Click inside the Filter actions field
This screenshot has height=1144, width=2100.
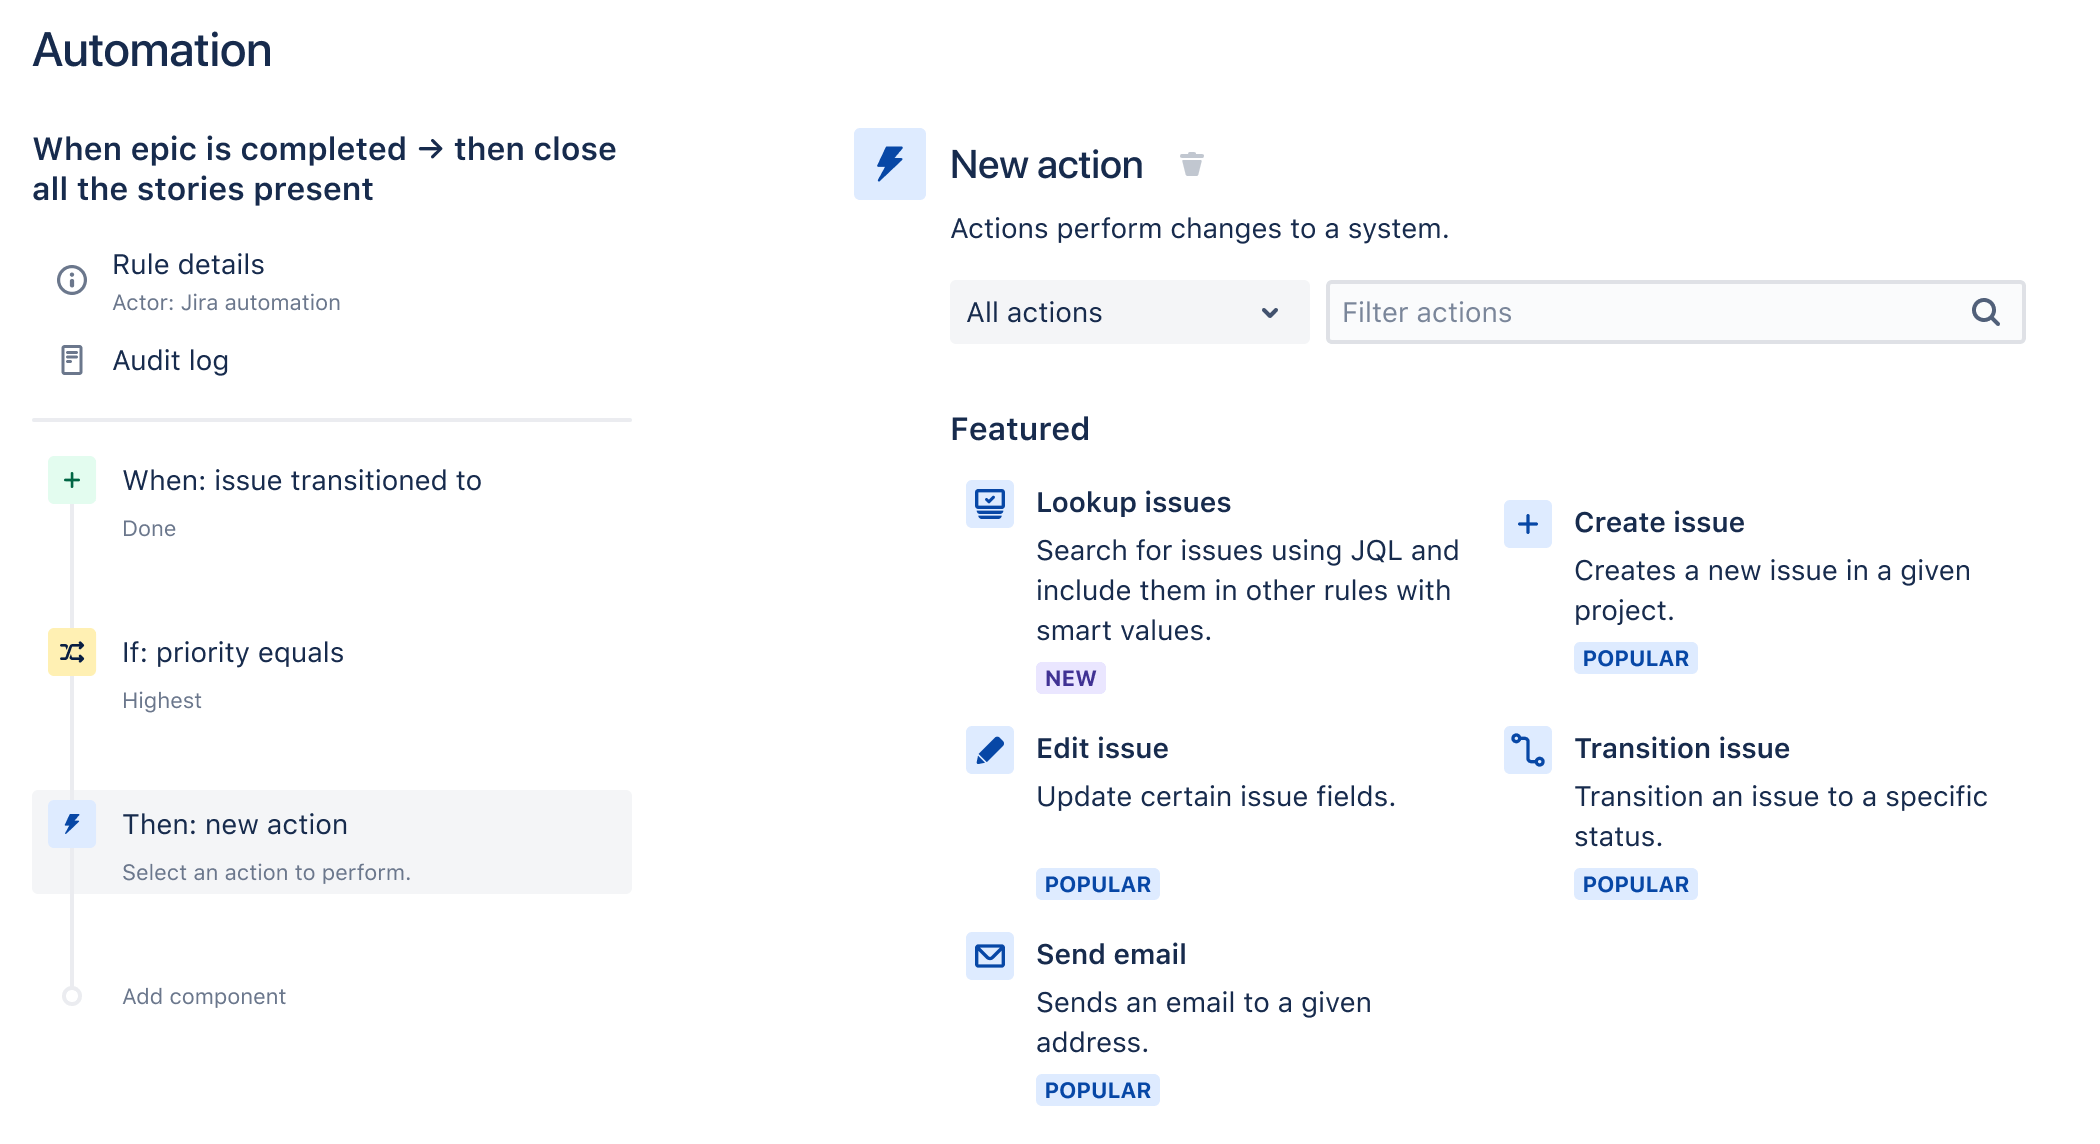1600,312
